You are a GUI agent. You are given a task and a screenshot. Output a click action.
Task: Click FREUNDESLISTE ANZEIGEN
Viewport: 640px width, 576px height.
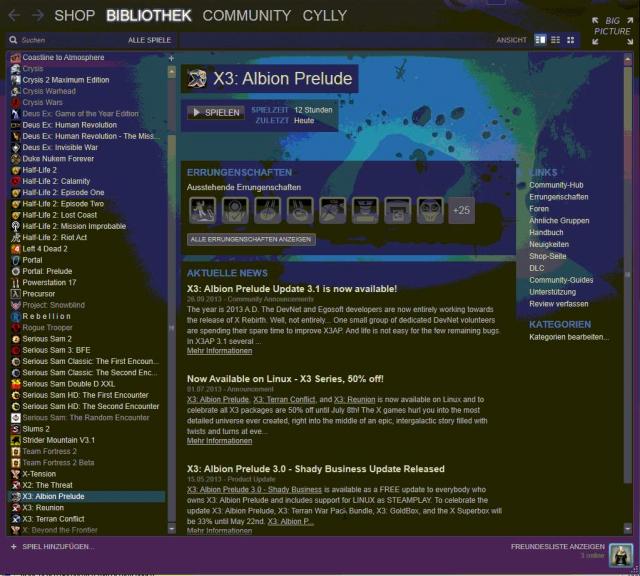(558, 547)
